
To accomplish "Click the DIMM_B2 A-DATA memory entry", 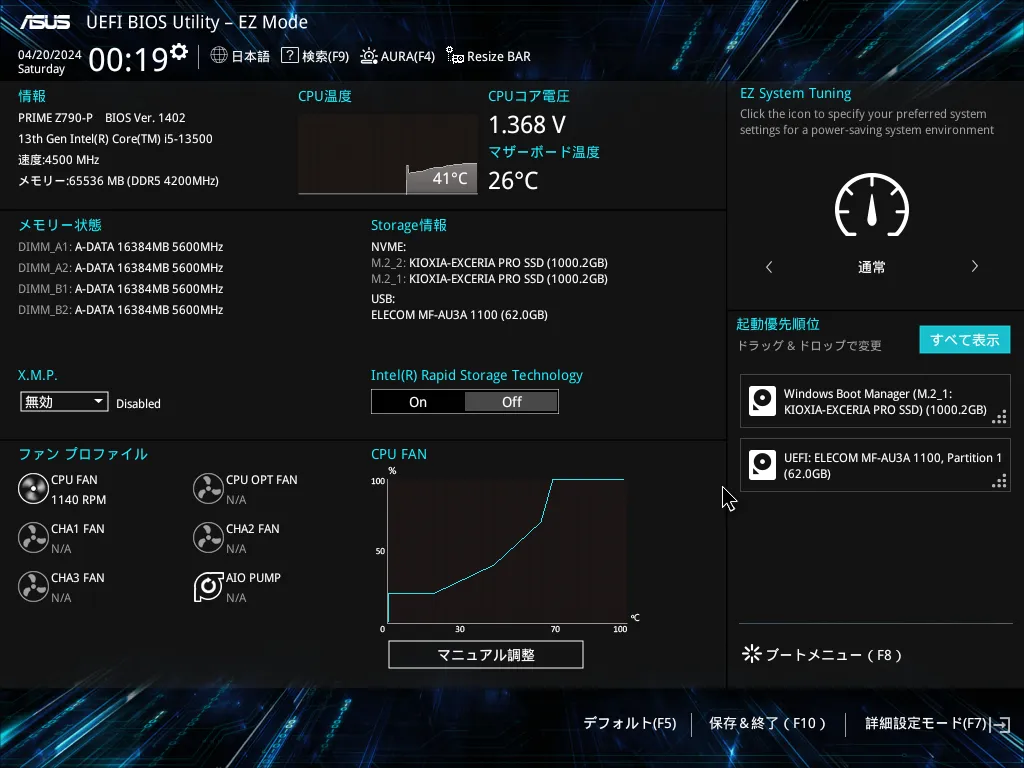I will click(x=121, y=310).
